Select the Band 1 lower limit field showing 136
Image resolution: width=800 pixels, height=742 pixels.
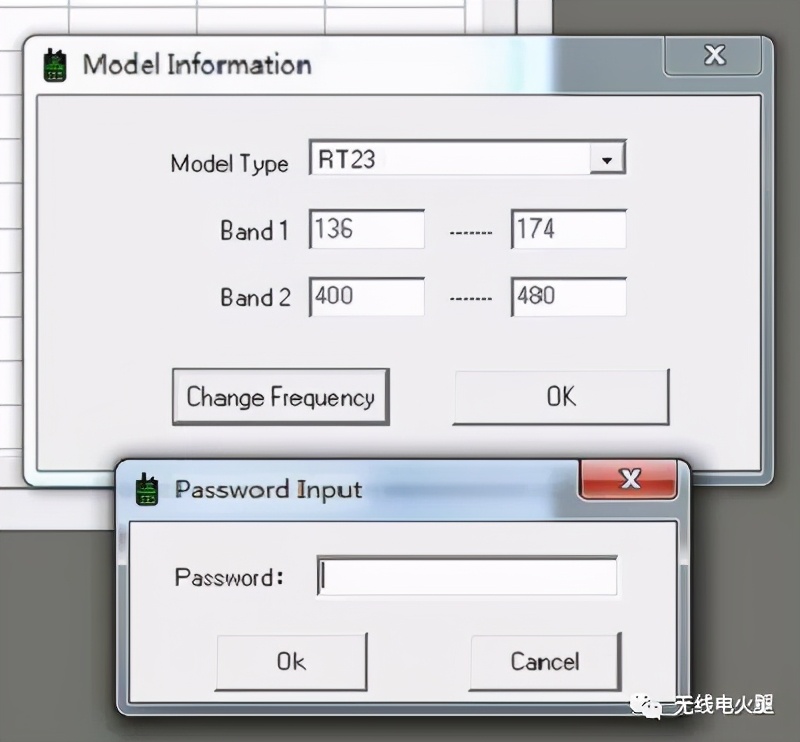[x=366, y=228]
